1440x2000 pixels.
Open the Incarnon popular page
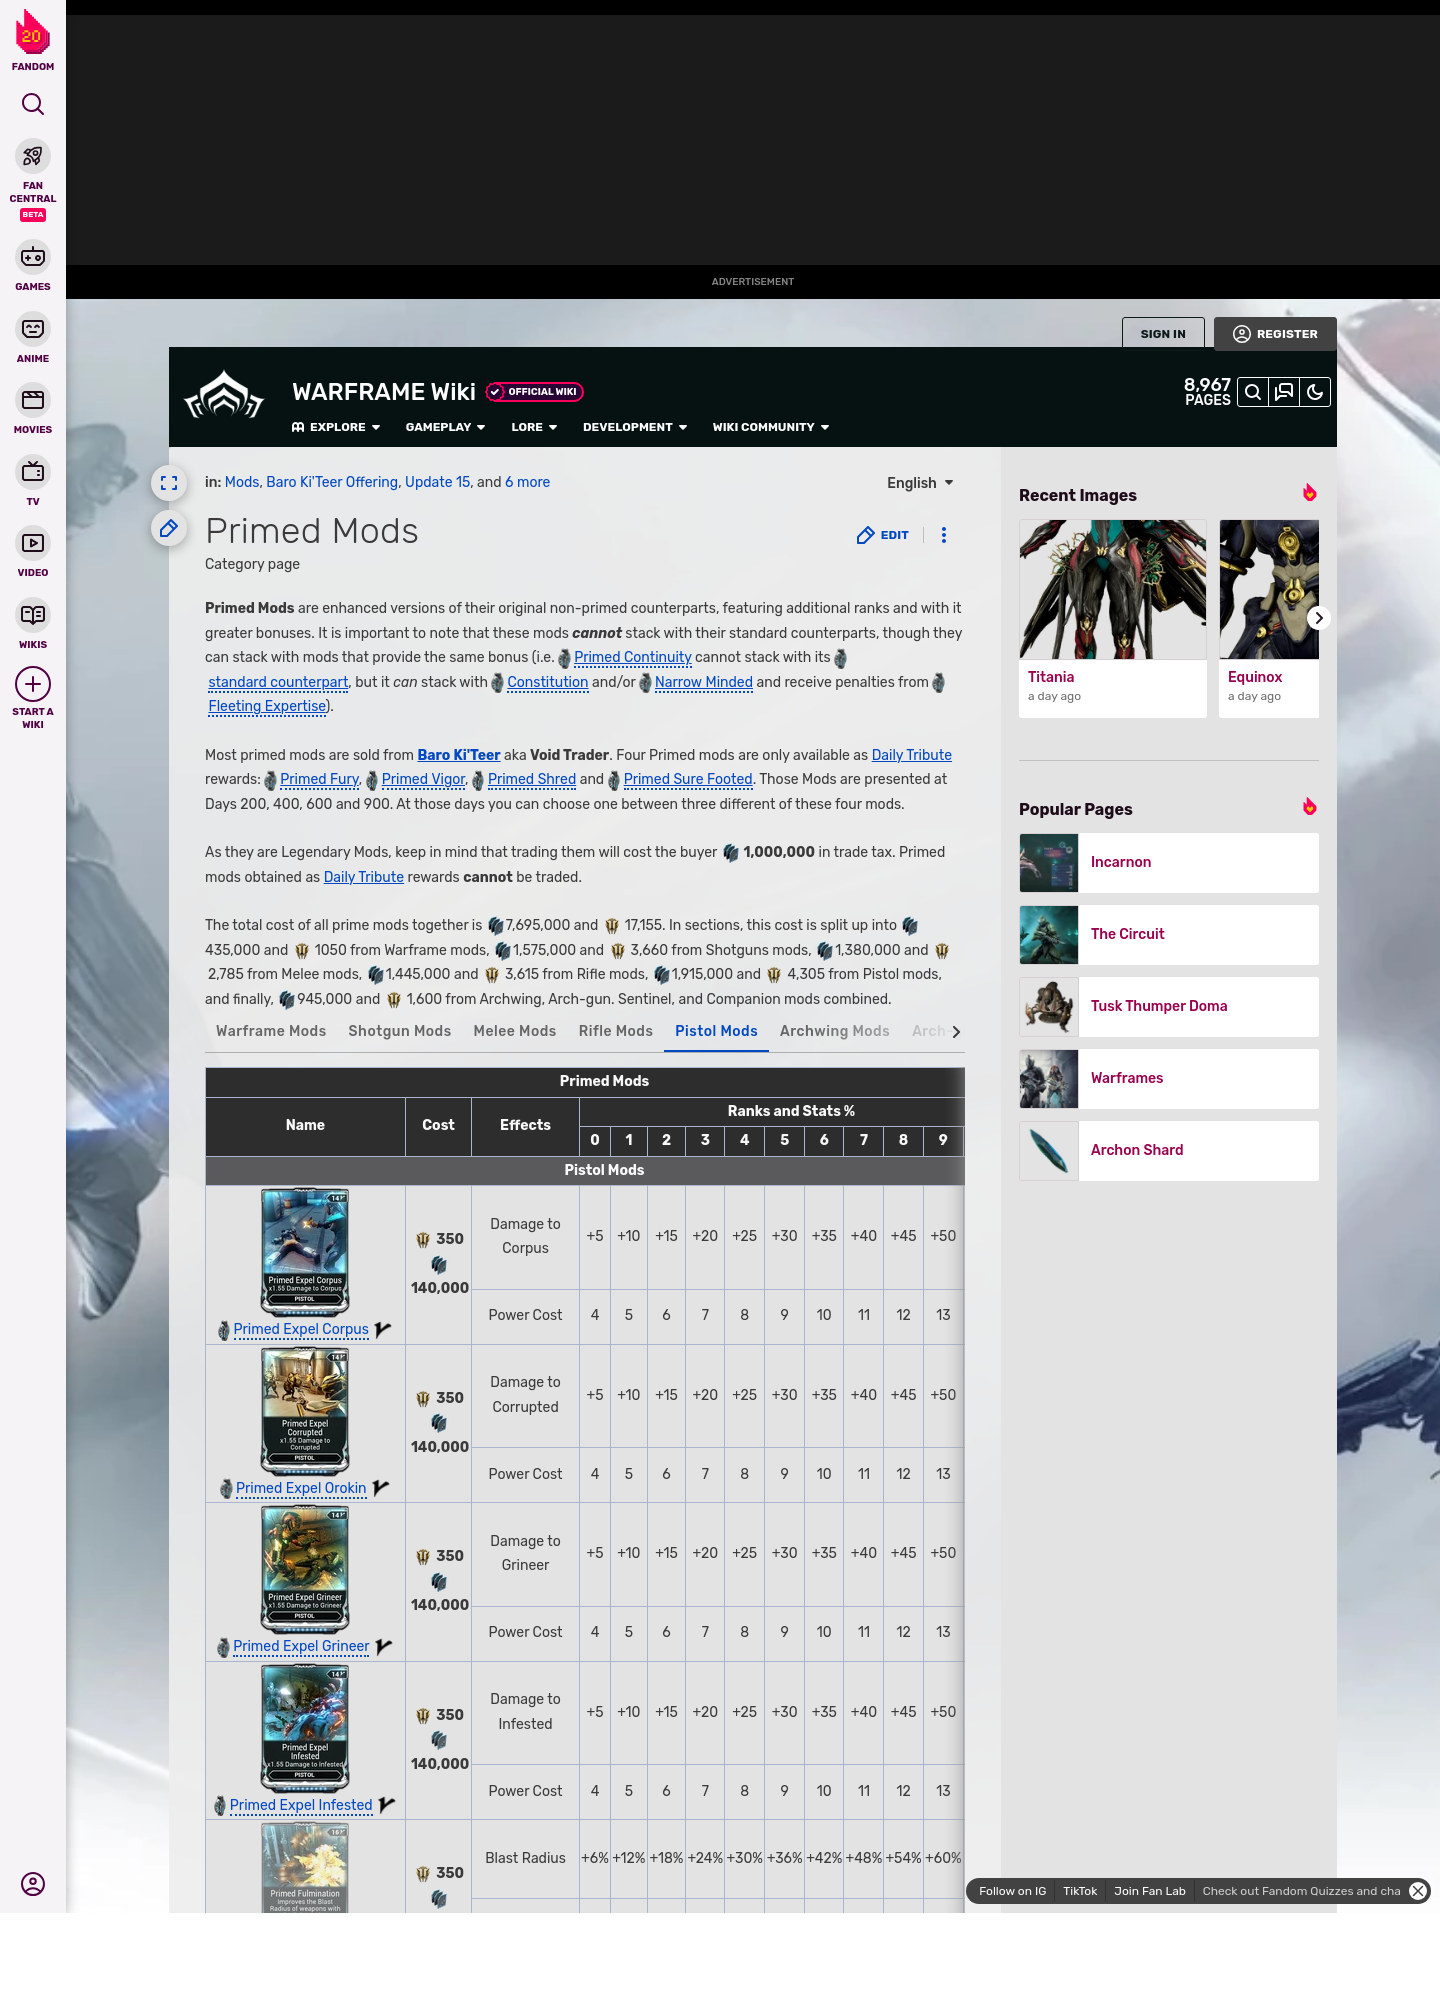click(x=1169, y=862)
